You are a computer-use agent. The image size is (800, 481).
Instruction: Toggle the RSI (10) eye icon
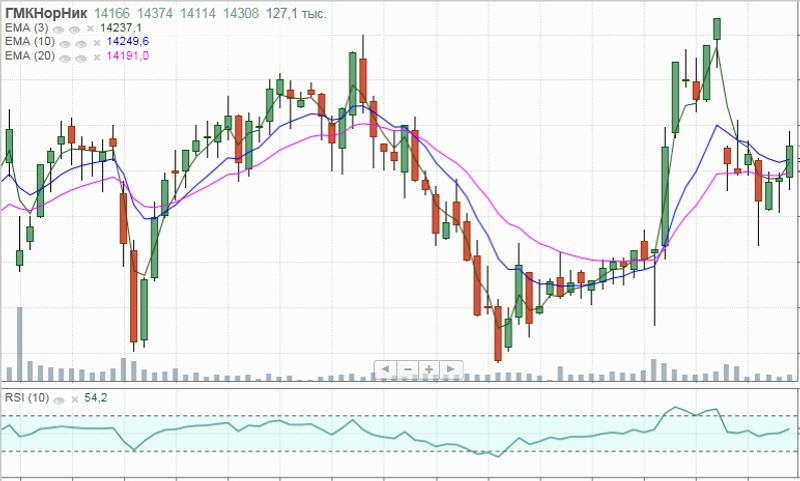click(59, 400)
